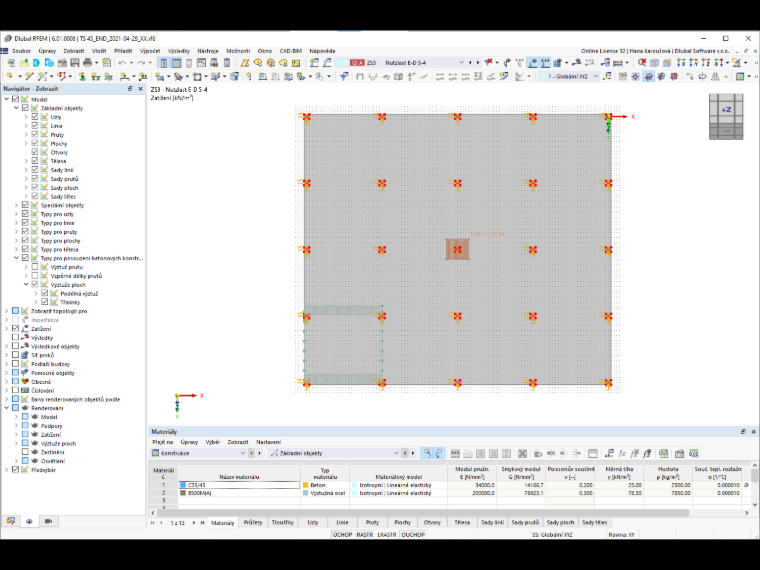
Task: Click the ÚCHOP status bar button
Action: coord(342,535)
